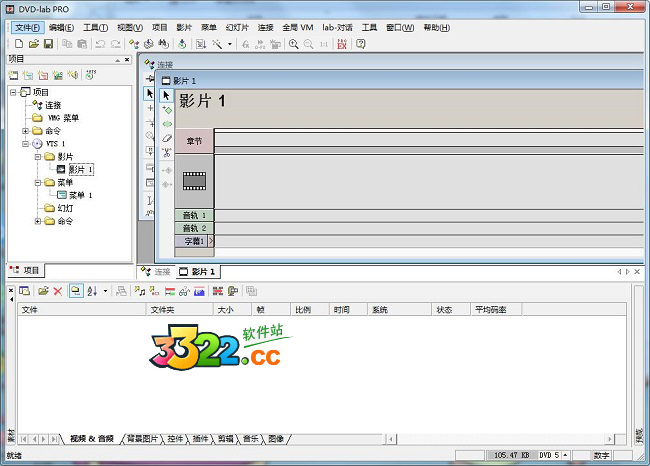The width and height of the screenshot is (650, 466).
Task: Select the arrow pointer tool in movie window
Action: pos(167,95)
